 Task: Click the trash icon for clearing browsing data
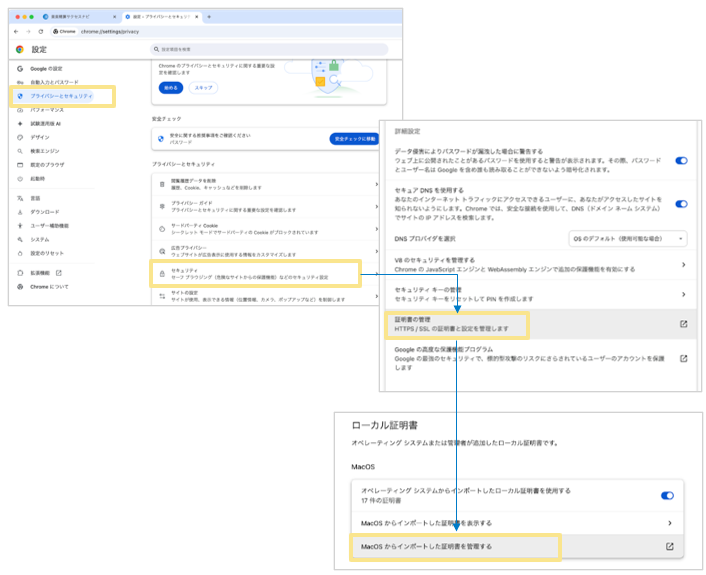click(162, 184)
